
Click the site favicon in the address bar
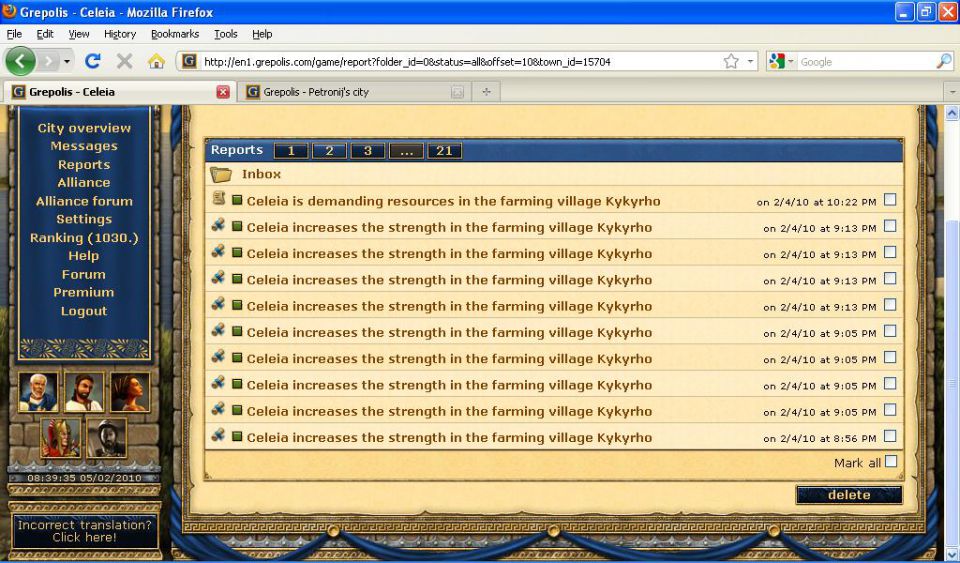click(189, 61)
